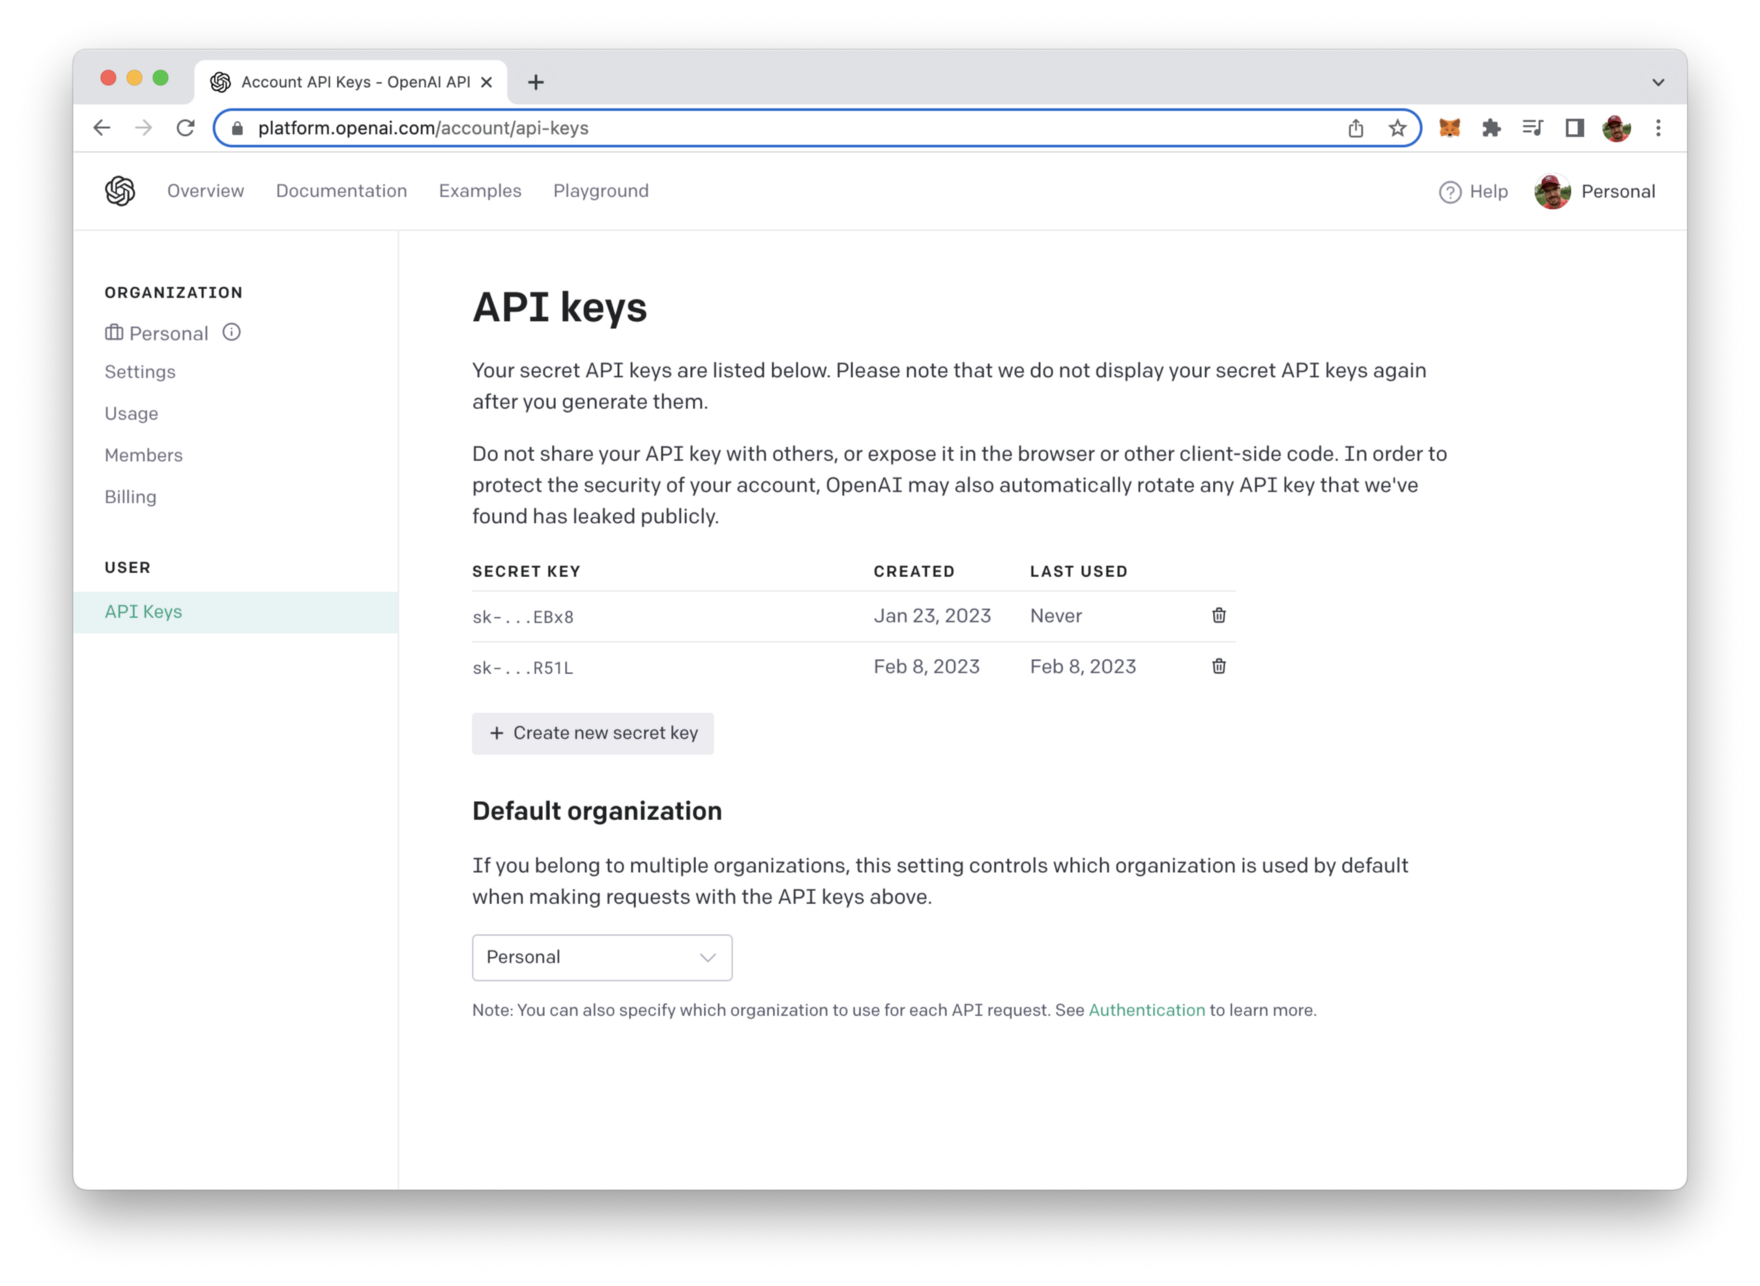Viewport: 1760px width, 1286px height.
Task: Click the info icon next to Personal organization
Action: pos(231,332)
